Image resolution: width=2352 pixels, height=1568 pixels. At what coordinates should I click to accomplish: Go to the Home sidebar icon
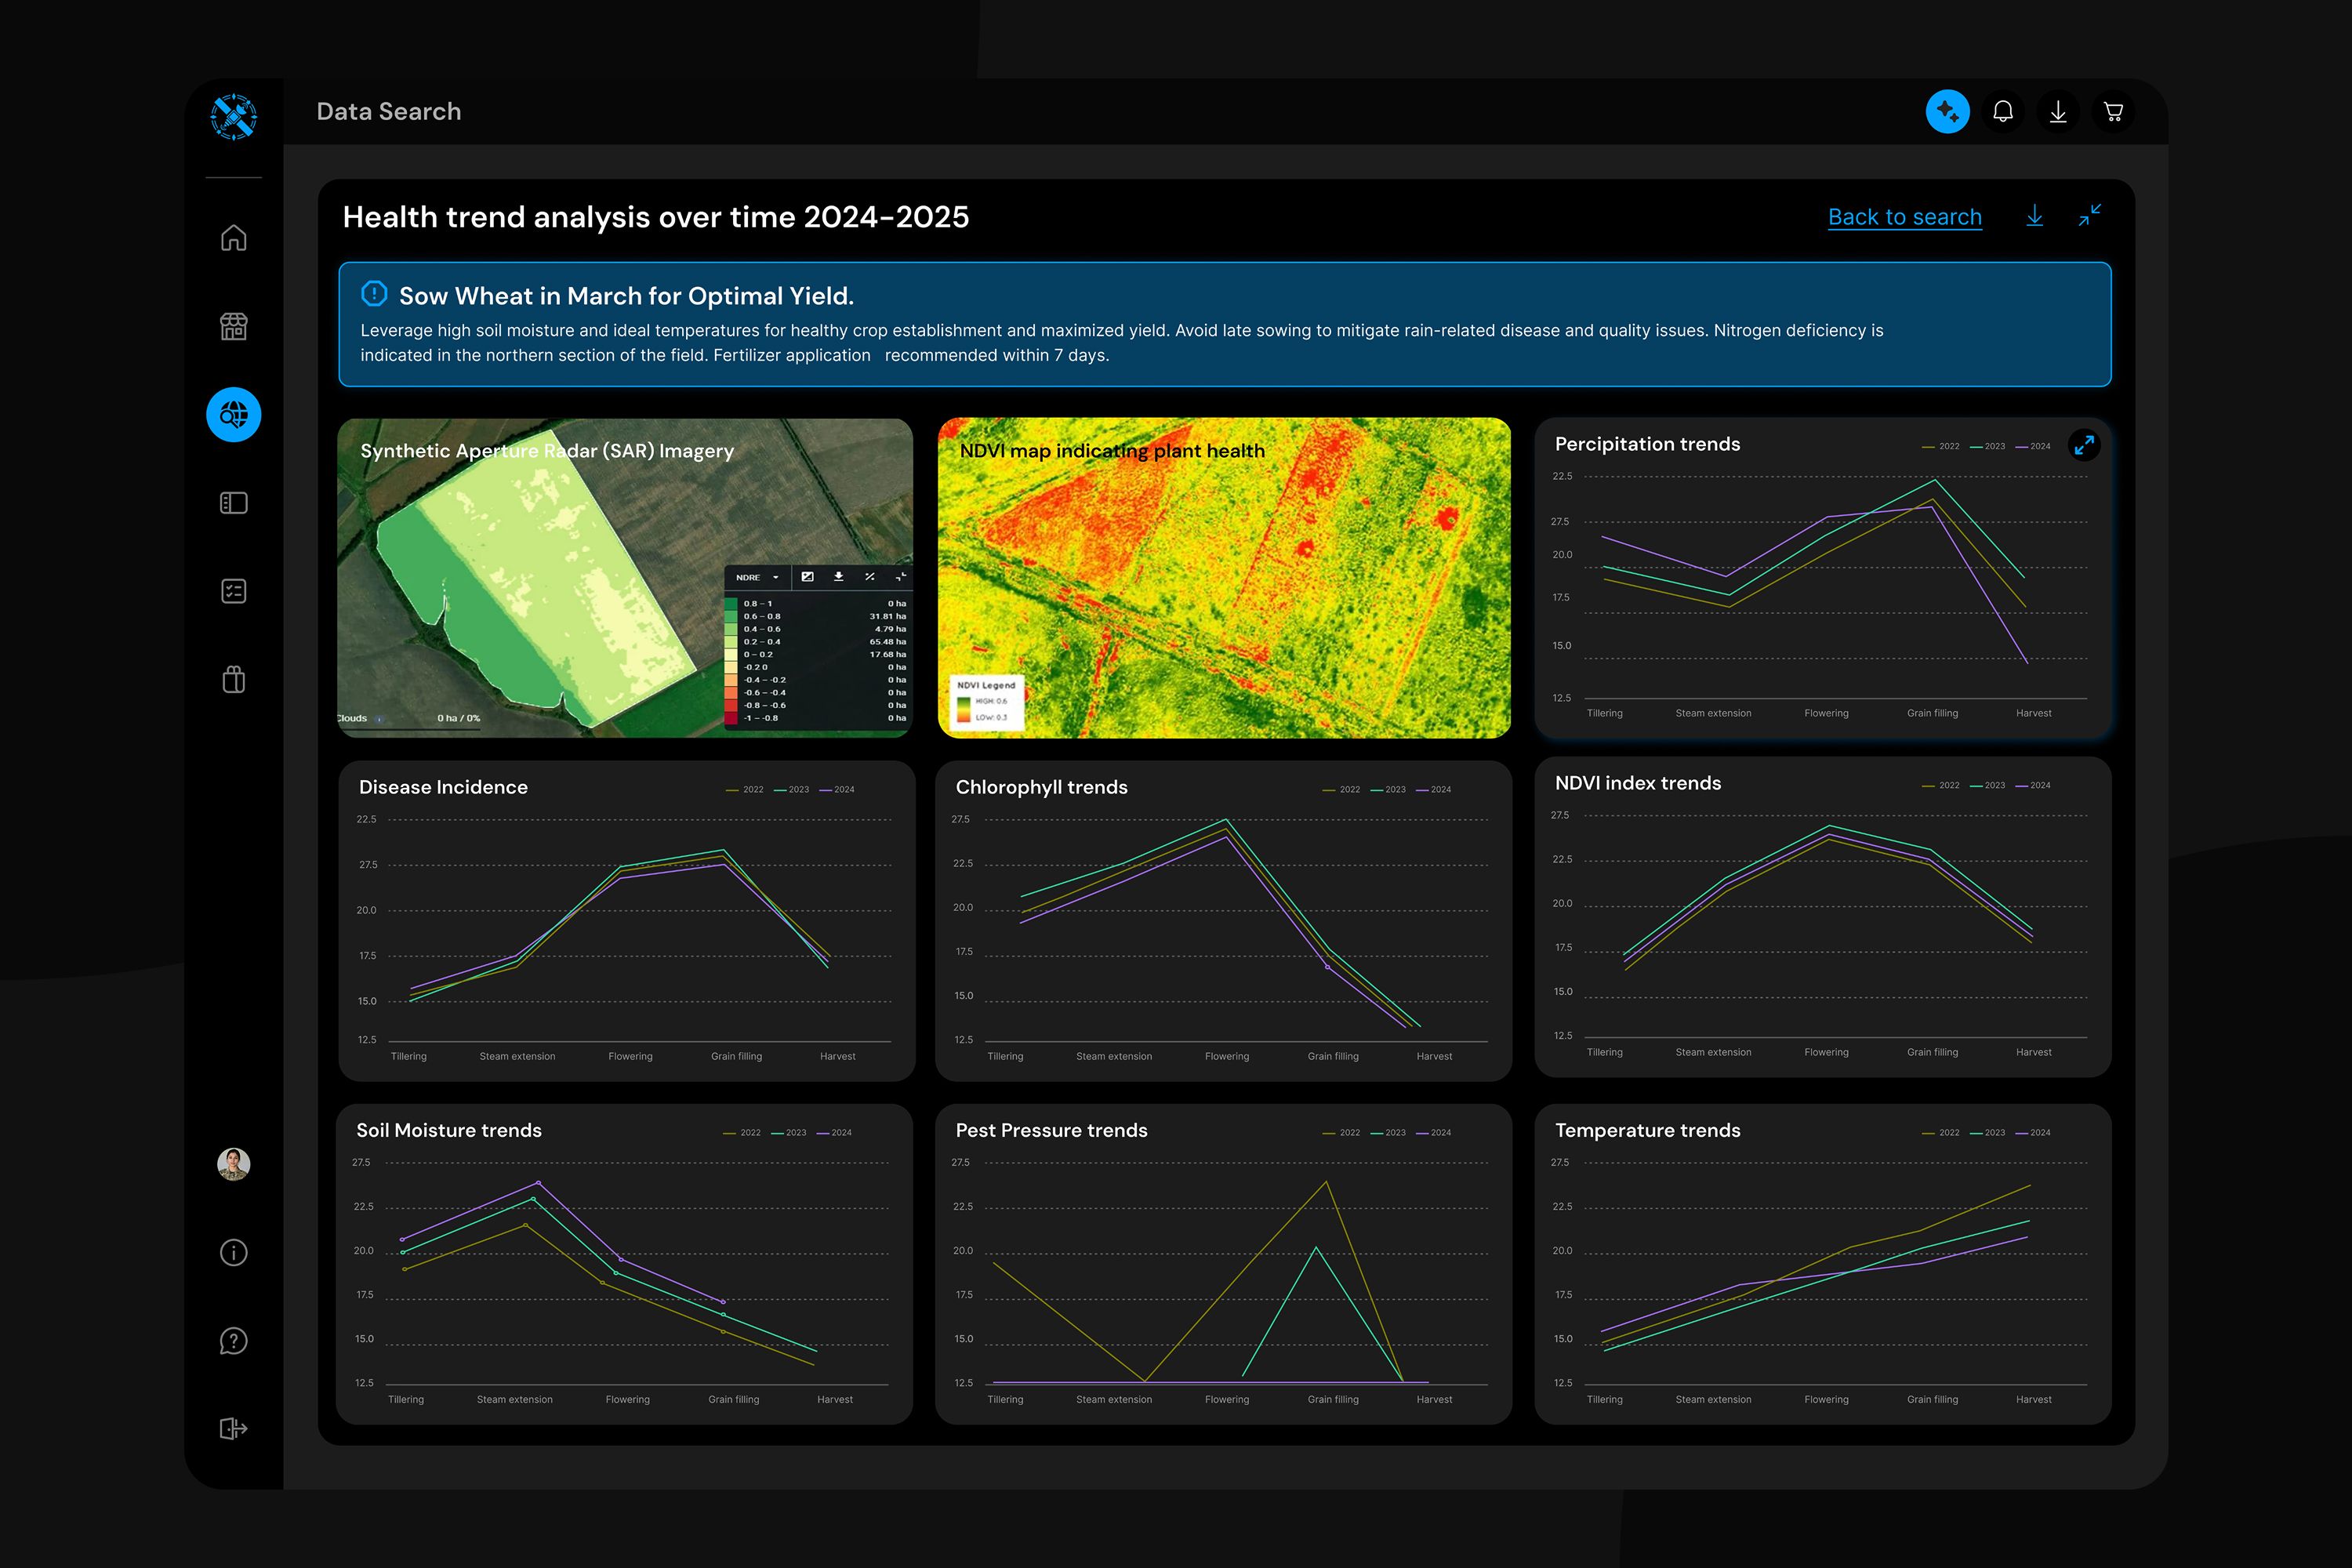[233, 238]
